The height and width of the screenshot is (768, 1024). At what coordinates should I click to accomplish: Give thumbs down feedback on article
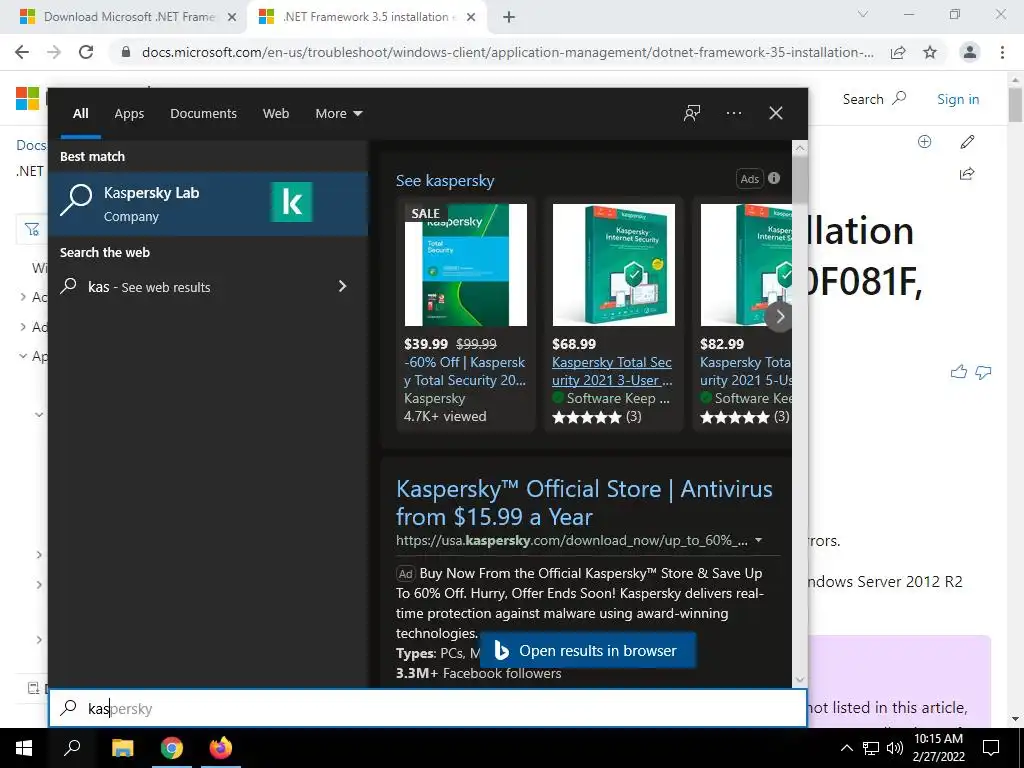tap(983, 372)
